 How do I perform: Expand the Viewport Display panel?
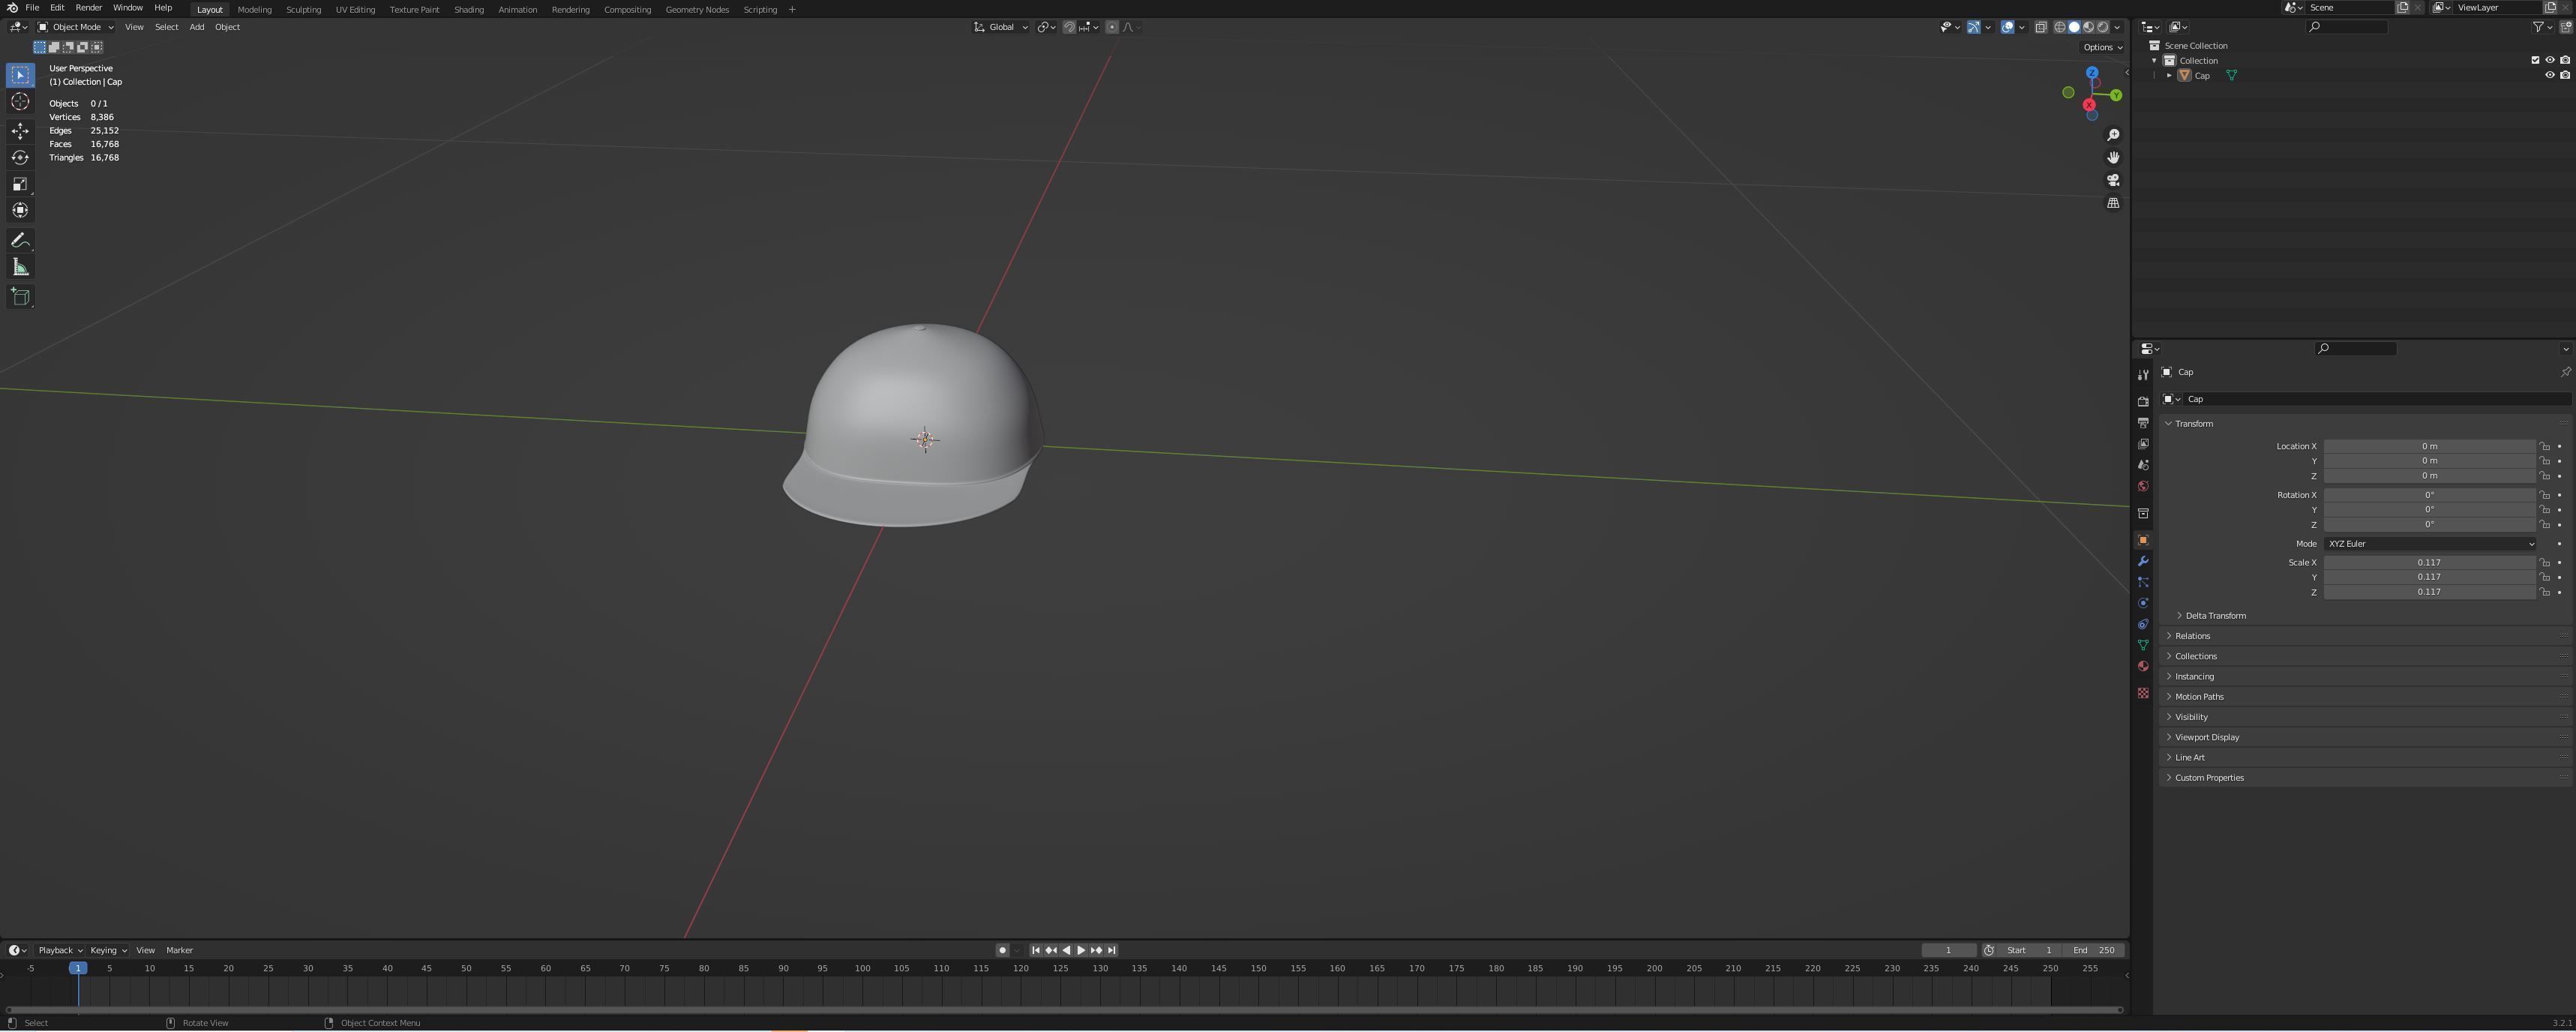click(x=2207, y=737)
